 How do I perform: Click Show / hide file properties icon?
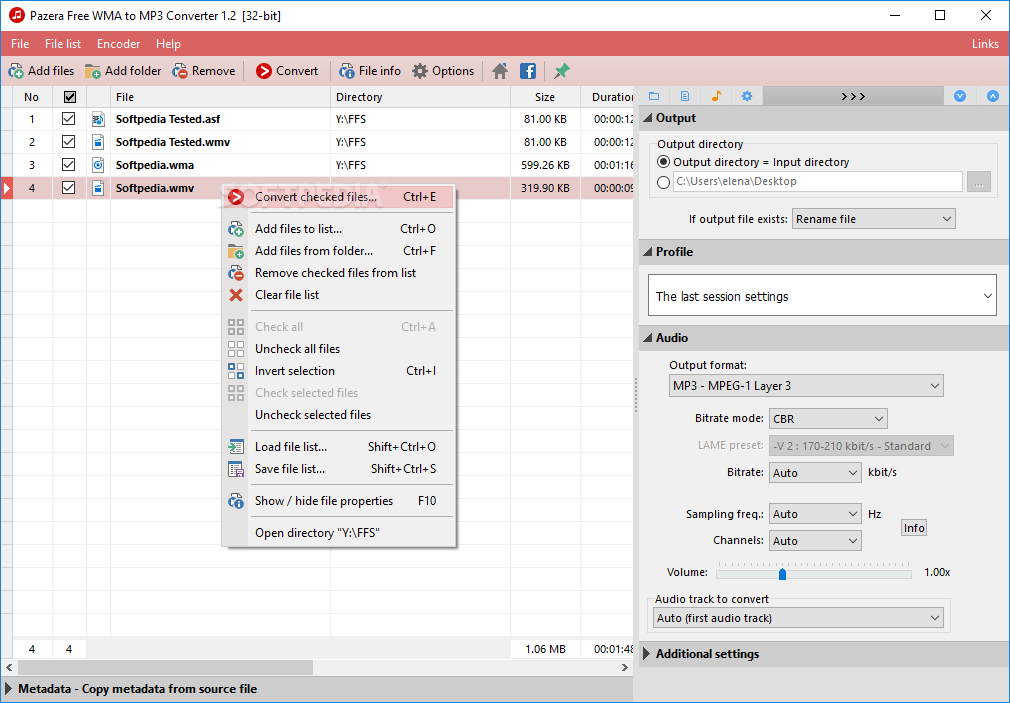[236, 501]
